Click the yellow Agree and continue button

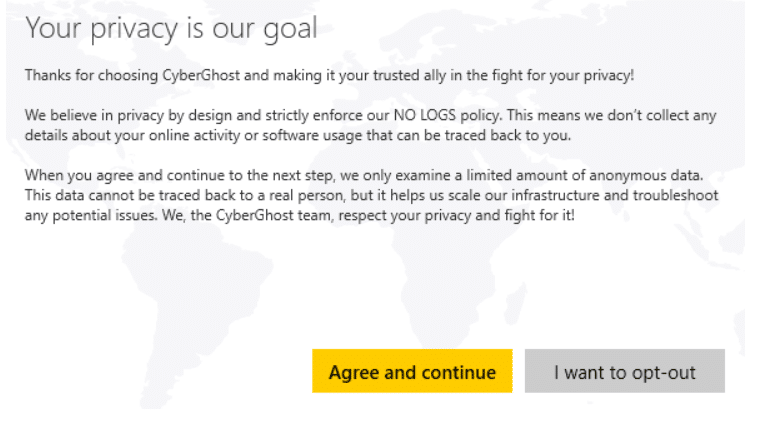[412, 371]
